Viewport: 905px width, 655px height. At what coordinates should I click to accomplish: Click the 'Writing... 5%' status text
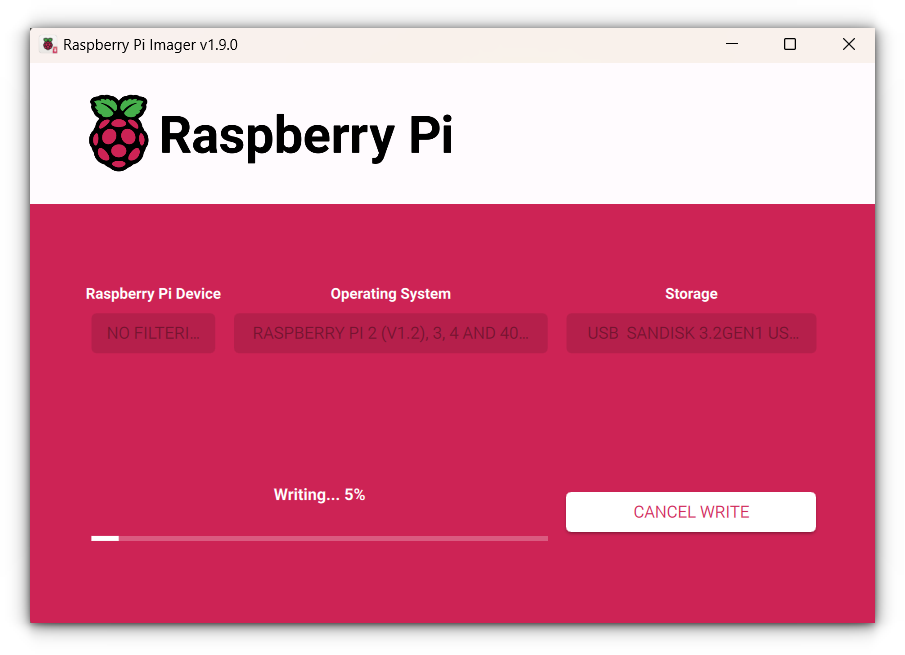pyautogui.click(x=319, y=495)
